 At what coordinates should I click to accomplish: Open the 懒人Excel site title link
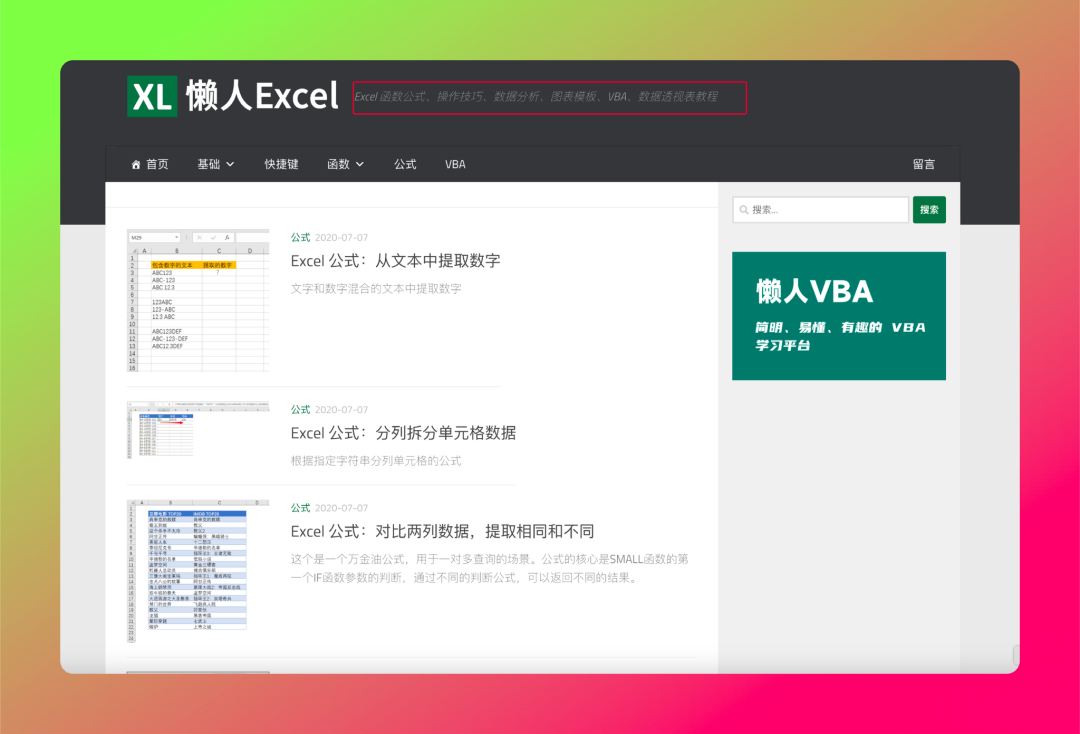click(262, 96)
